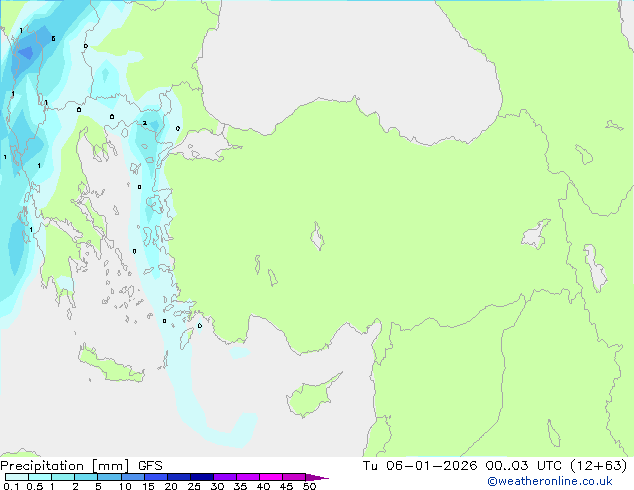Click the 0.1 to 0.5 mm legend swatch
Screen dimensions: 634x490
(x=17, y=477)
